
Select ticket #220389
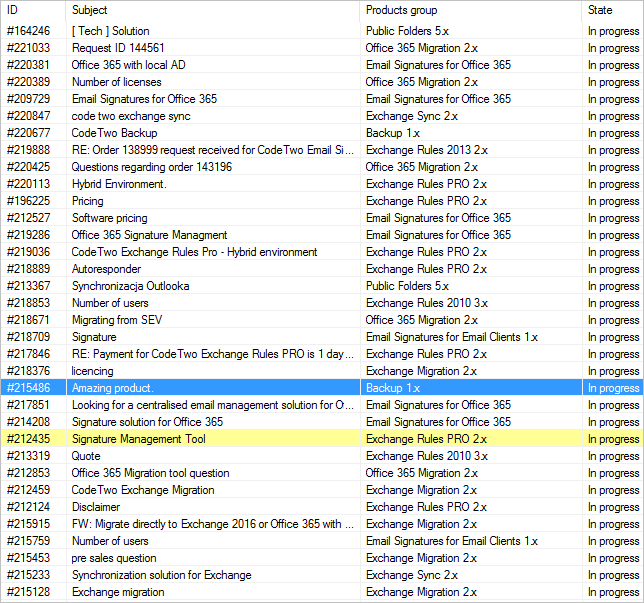click(x=28, y=82)
